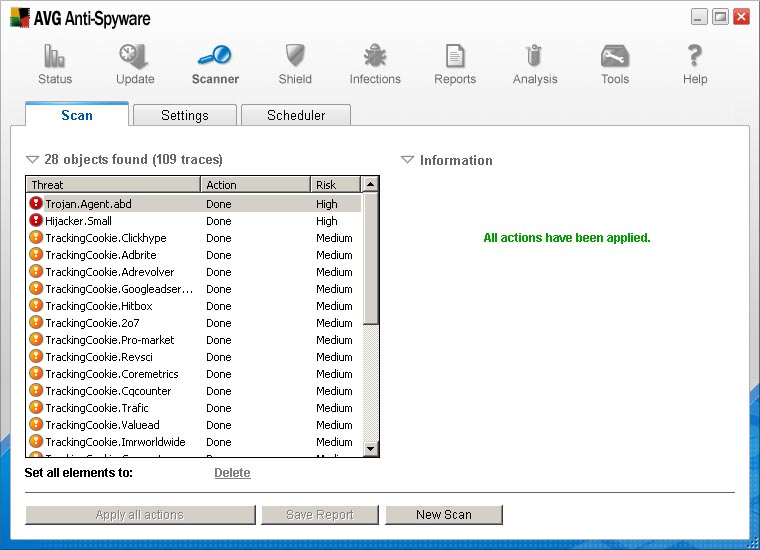Screen dimensions: 760x550
Task: Open the Reports document icon
Action: (x=455, y=56)
